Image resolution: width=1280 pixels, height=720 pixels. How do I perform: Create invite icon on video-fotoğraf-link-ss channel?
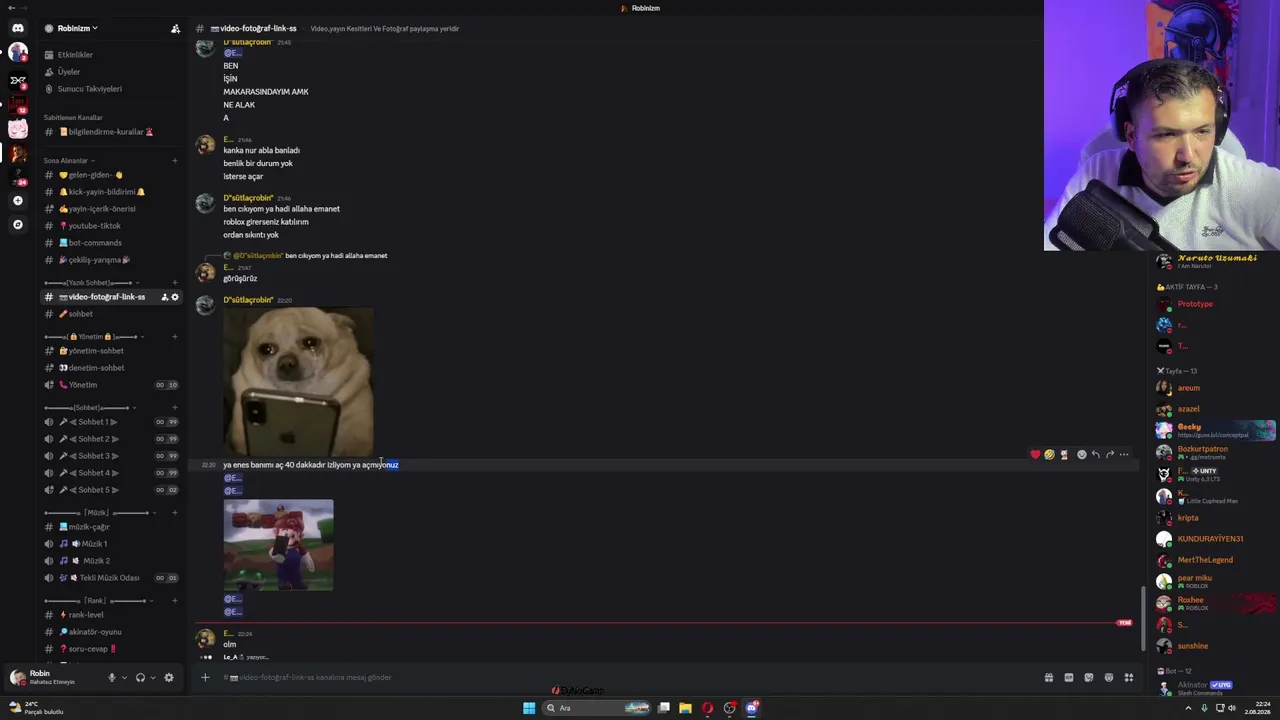pos(165,297)
